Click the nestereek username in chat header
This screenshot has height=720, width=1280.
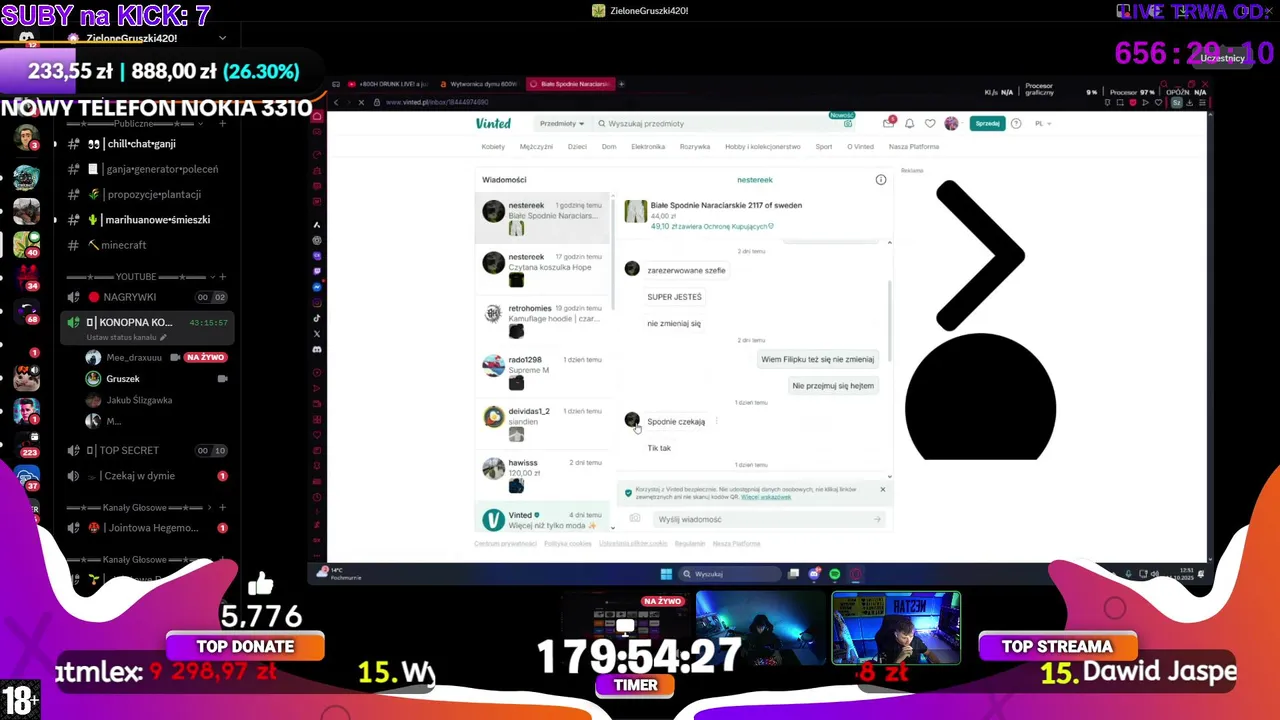pos(755,180)
